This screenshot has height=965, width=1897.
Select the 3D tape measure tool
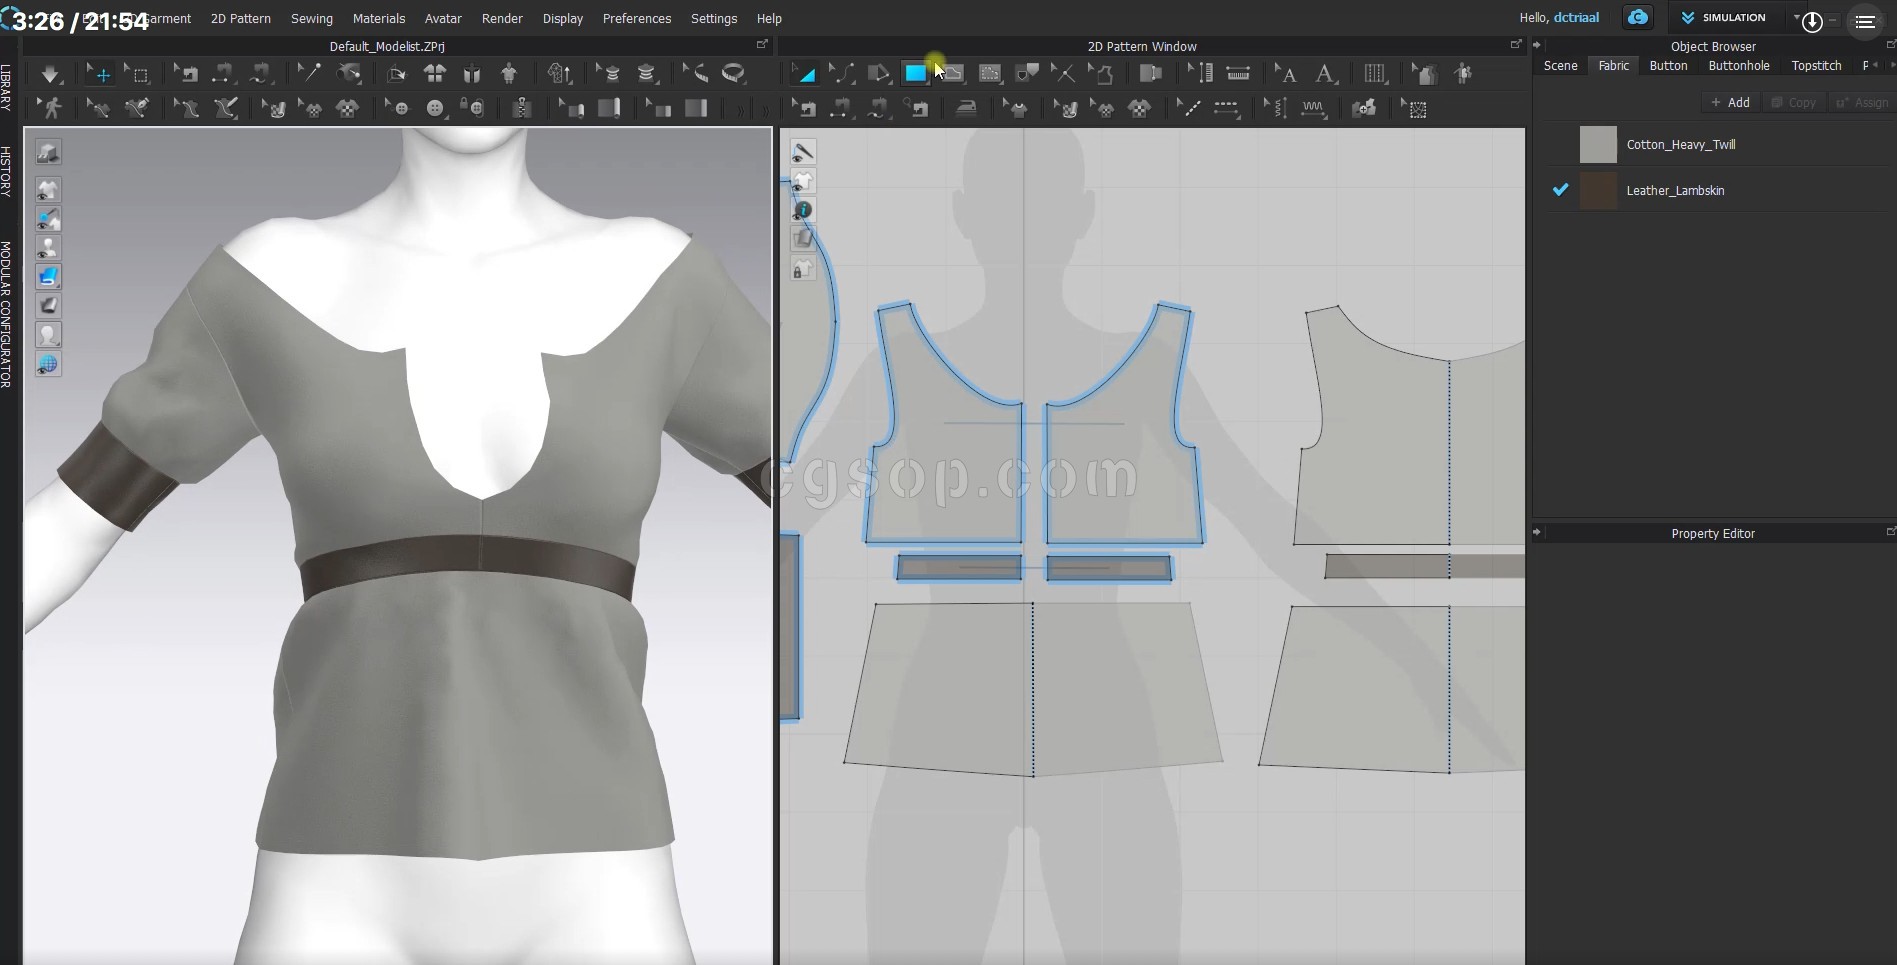[733, 73]
